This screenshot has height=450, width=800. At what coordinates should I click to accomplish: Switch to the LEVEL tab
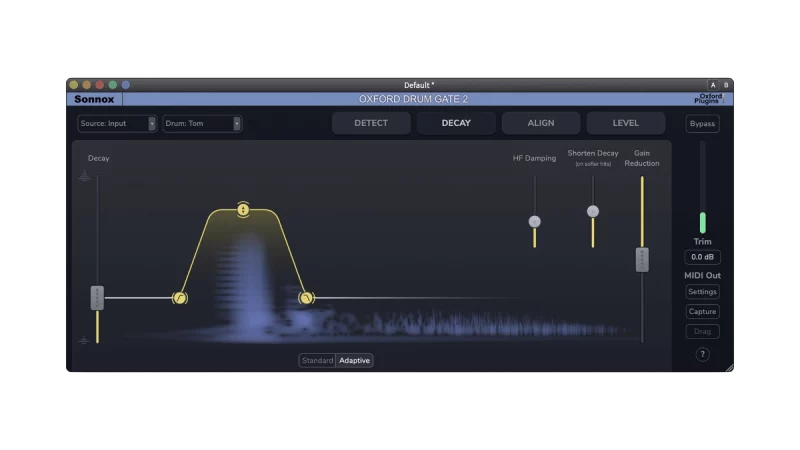point(626,123)
